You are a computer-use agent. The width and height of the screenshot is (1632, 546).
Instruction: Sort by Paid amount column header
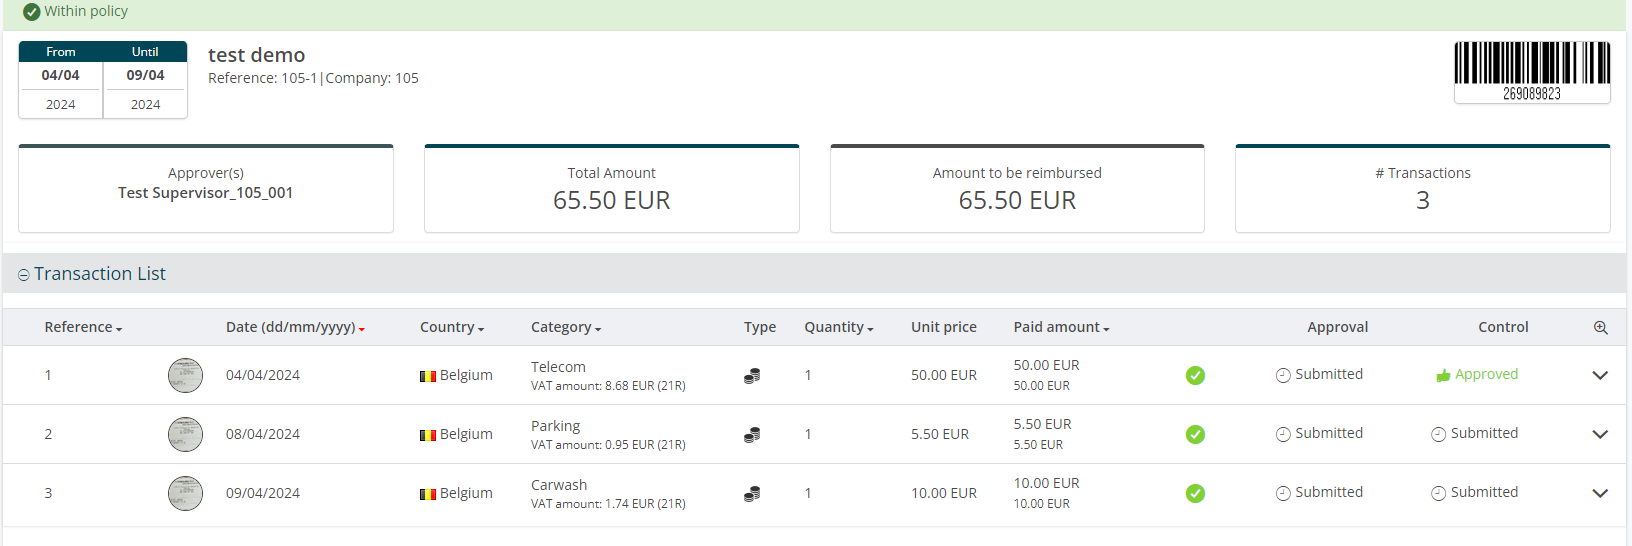(1061, 327)
